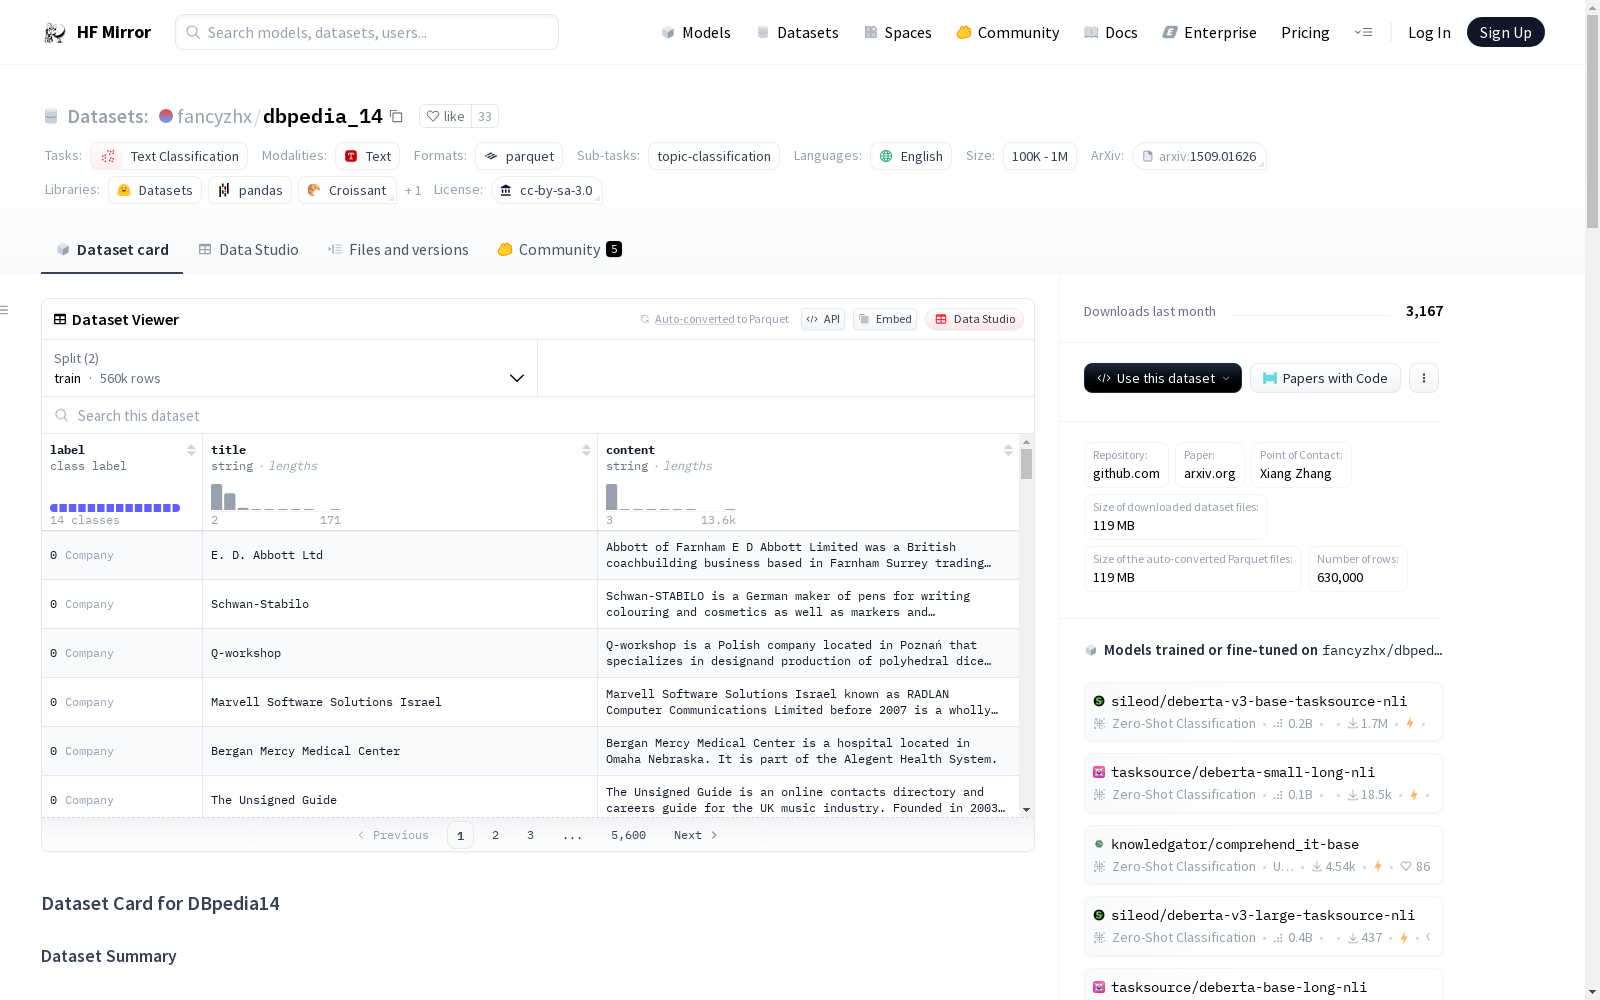Click the datasets stack icon beside 'Datasets:'

click(x=51, y=117)
